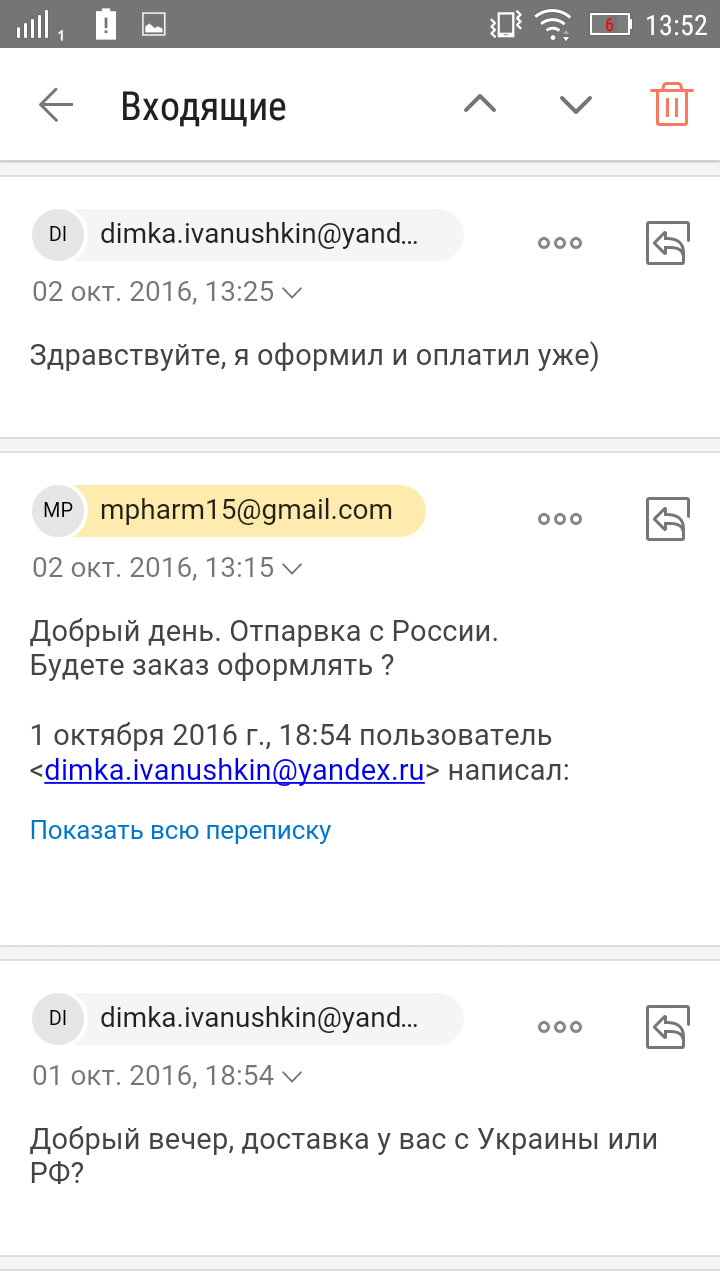This screenshot has width=720, height=1280.
Task: Go to next message with down chevron
Action: click(576, 104)
